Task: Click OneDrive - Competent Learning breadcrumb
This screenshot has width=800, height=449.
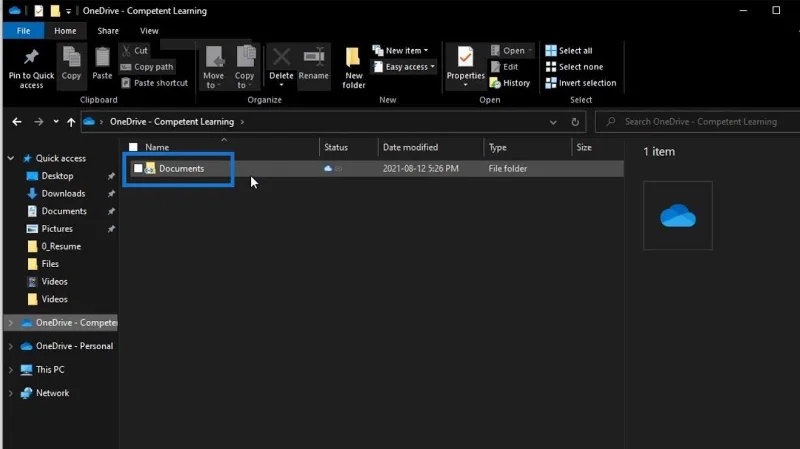Action: click(172, 121)
